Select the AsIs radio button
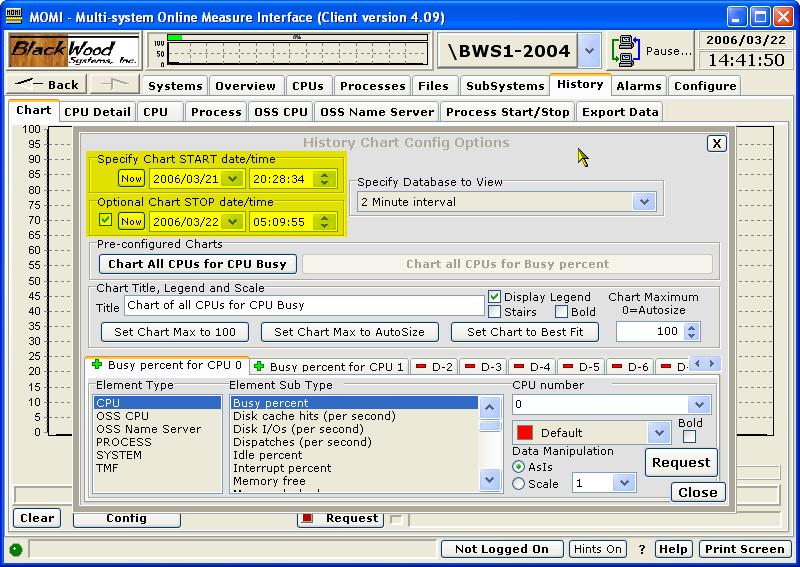The height and width of the screenshot is (567, 800). 518,467
